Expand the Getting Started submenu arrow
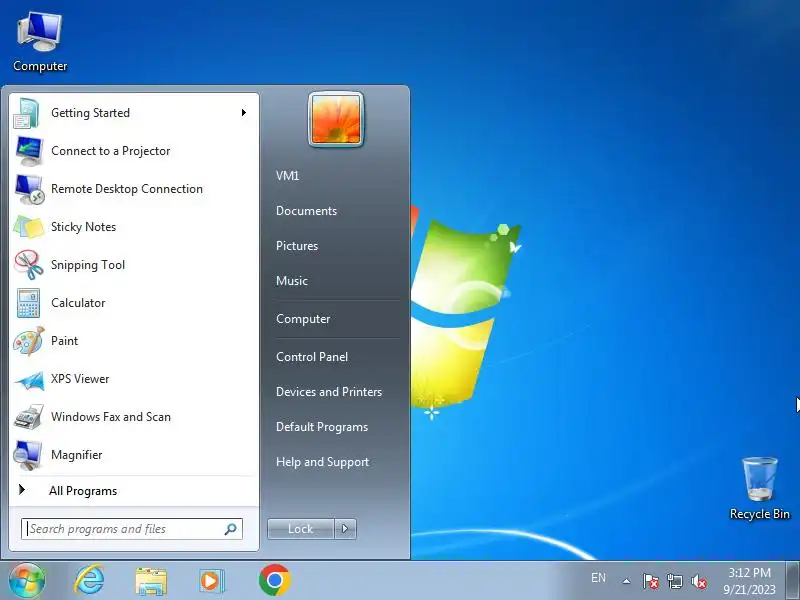 pyautogui.click(x=244, y=113)
